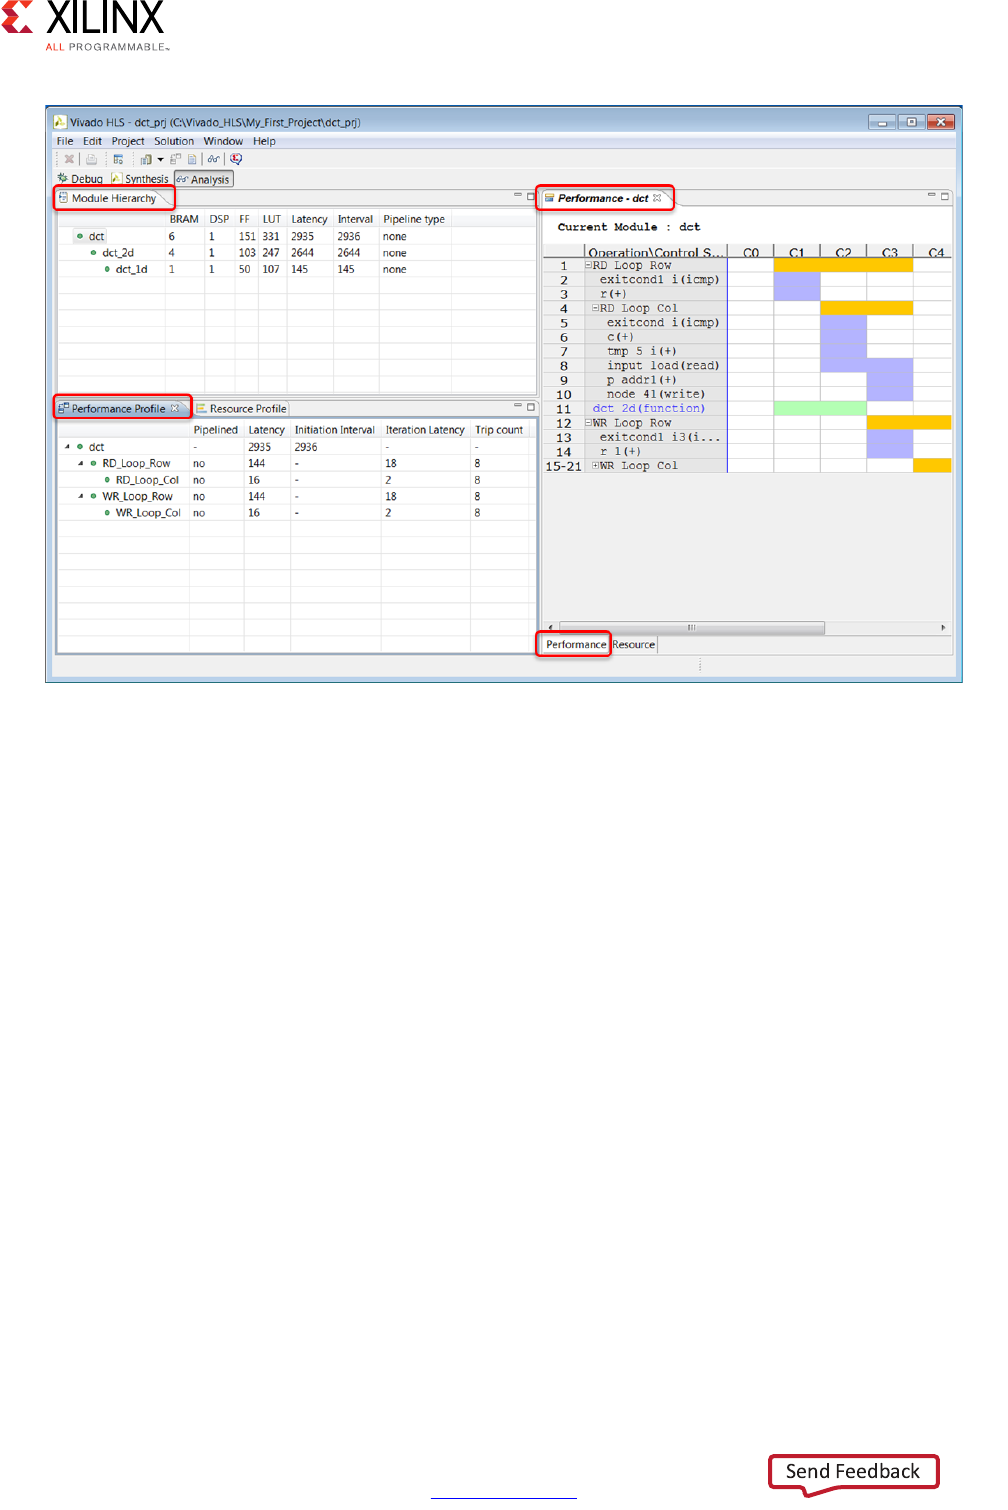Select RD_Loop_Col in Performance Profile
This screenshot has width=1008, height=1510.
tap(147, 480)
